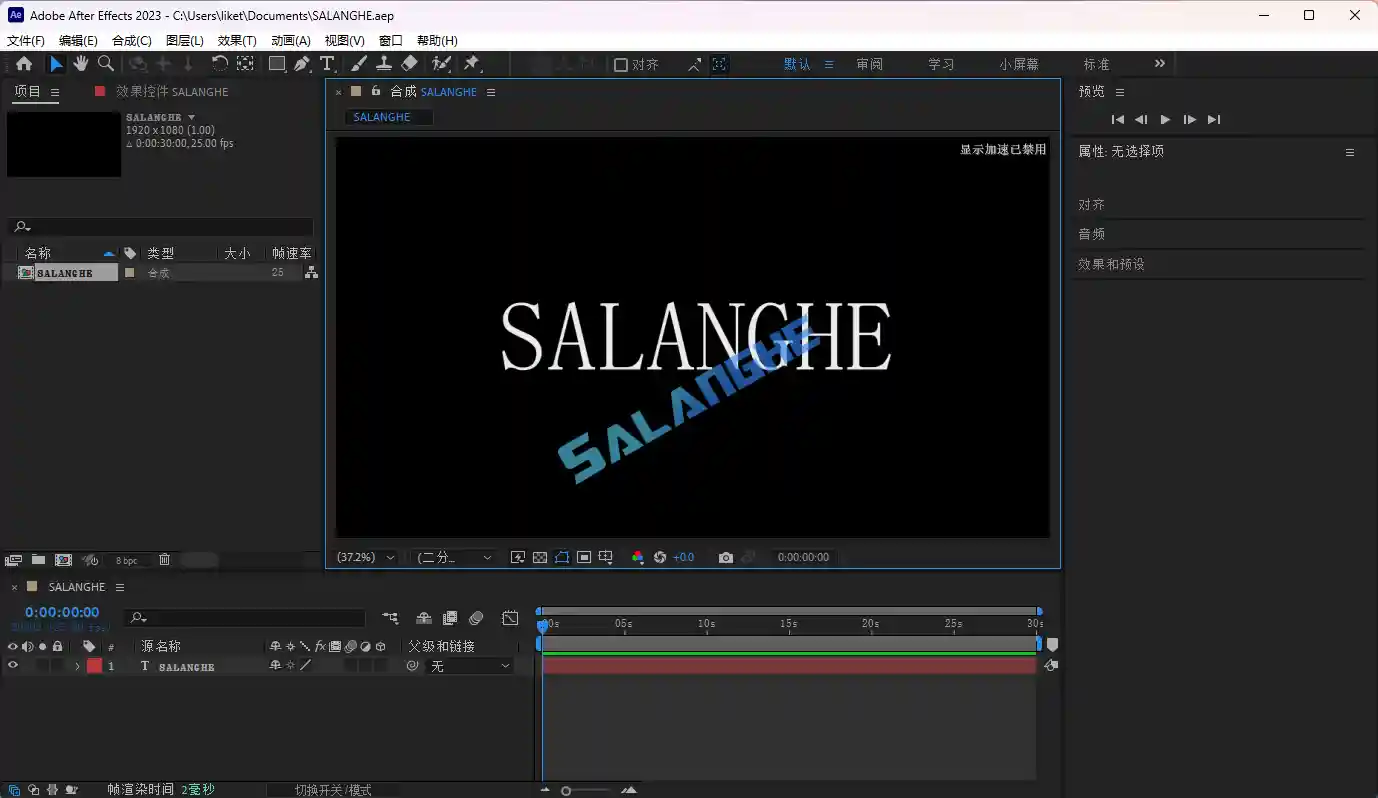Open the magnification ratio dropdown showing 37.2%
Viewport: 1378px width, 798px height.
click(x=365, y=557)
